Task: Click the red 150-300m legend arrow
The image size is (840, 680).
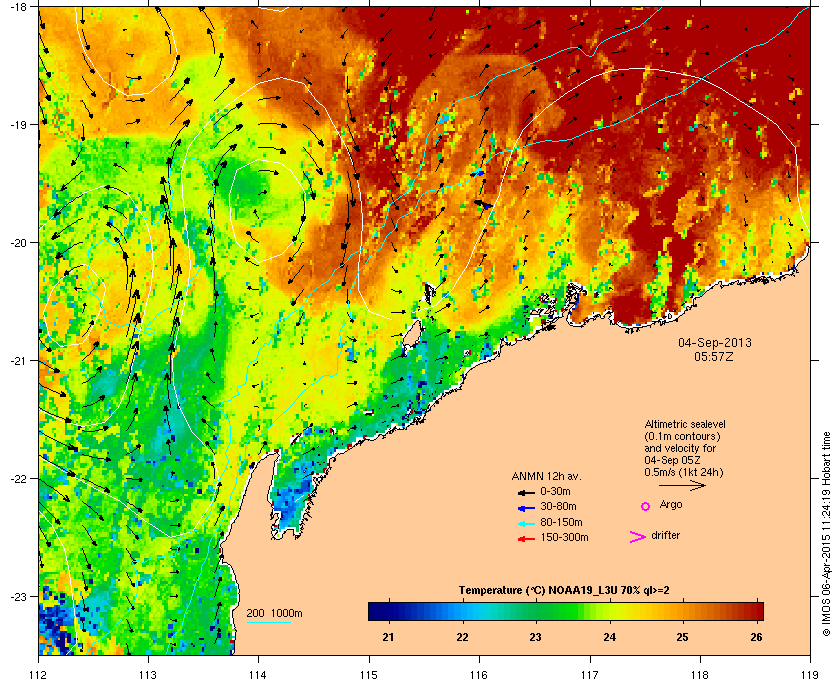Action: pyautogui.click(x=526, y=539)
